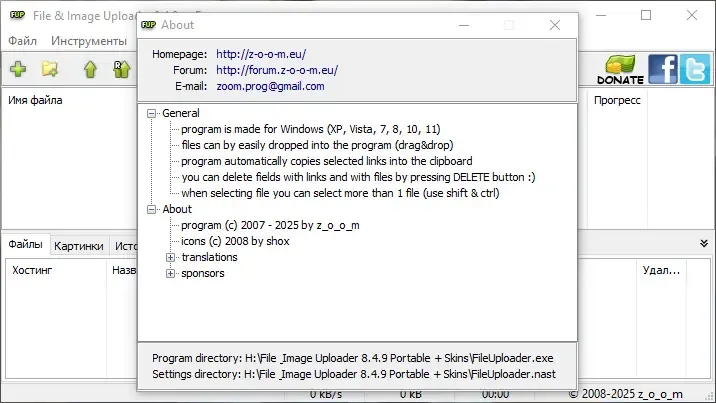Click the double-arrow upload icon marked R
716x403 pixels.
(x=121, y=69)
